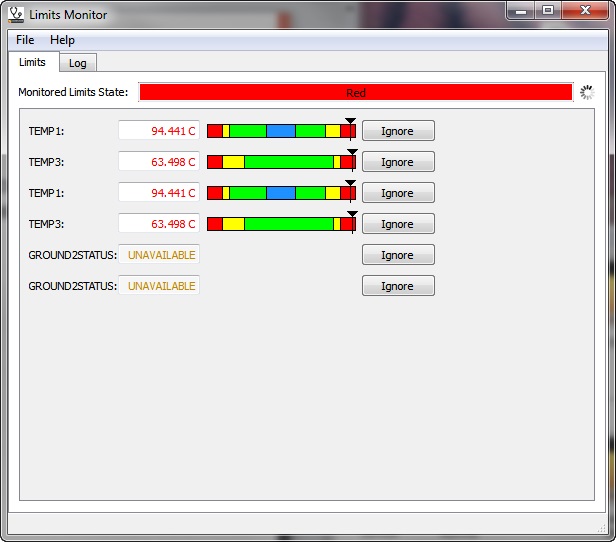The image size is (616, 542).
Task: Click first GROUND2STATUS UNAVAILABLE field
Action: [159, 255]
